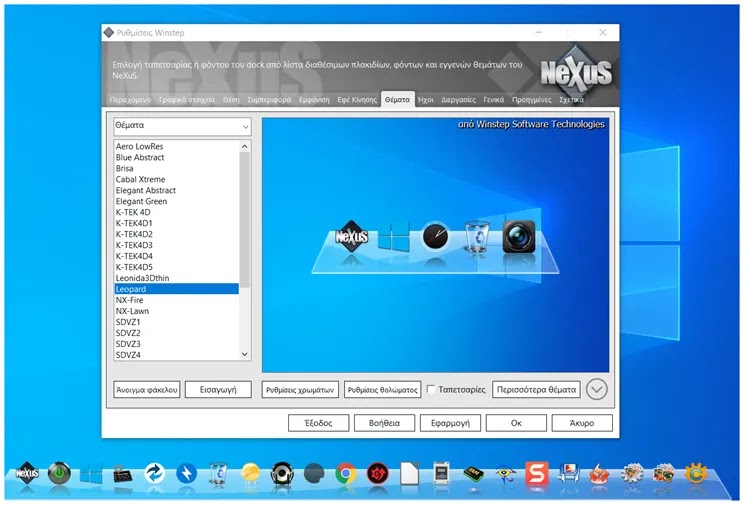Click the orange flame dock icon
744x505 pixels.
600,473
